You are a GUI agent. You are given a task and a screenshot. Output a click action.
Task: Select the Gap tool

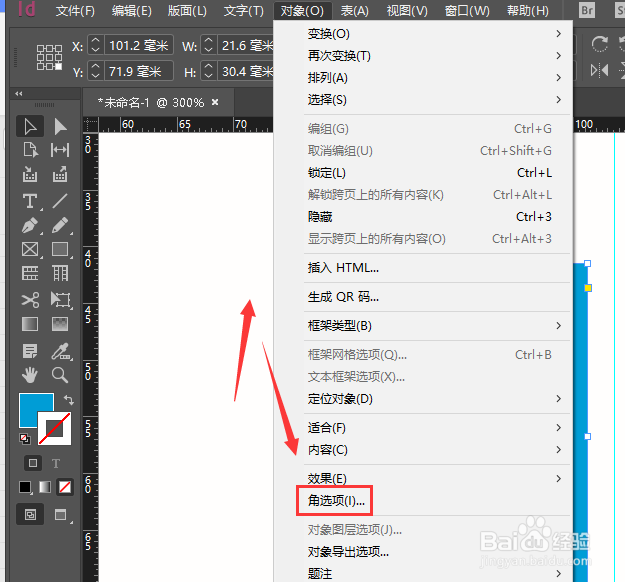(x=60, y=150)
